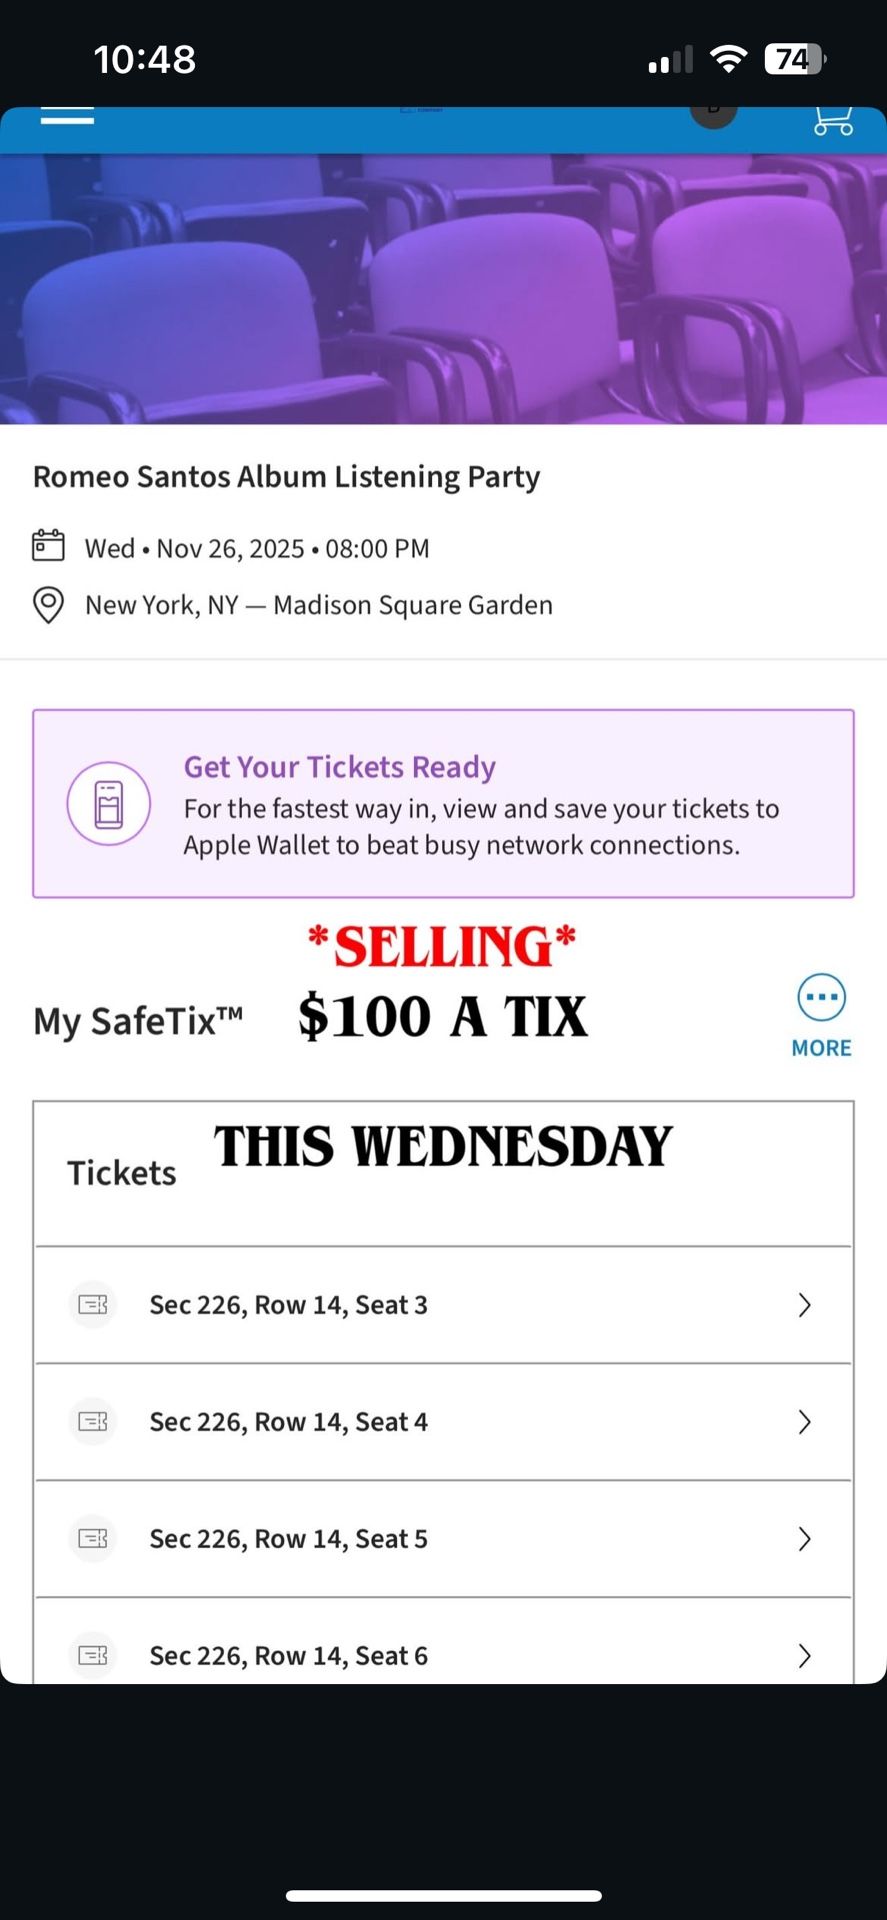Tap the My SafeTix label

(138, 1019)
